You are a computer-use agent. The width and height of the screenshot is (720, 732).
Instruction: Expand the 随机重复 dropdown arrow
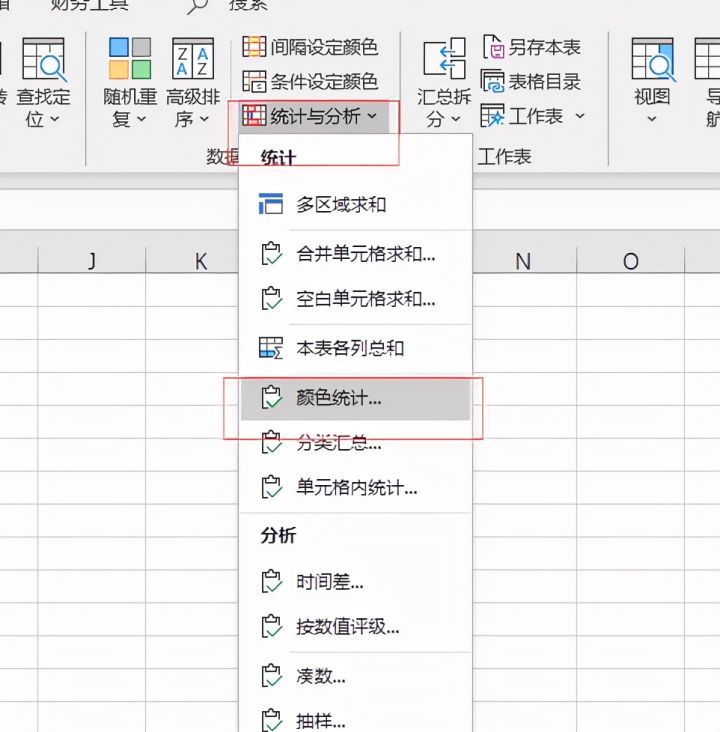pos(141,119)
